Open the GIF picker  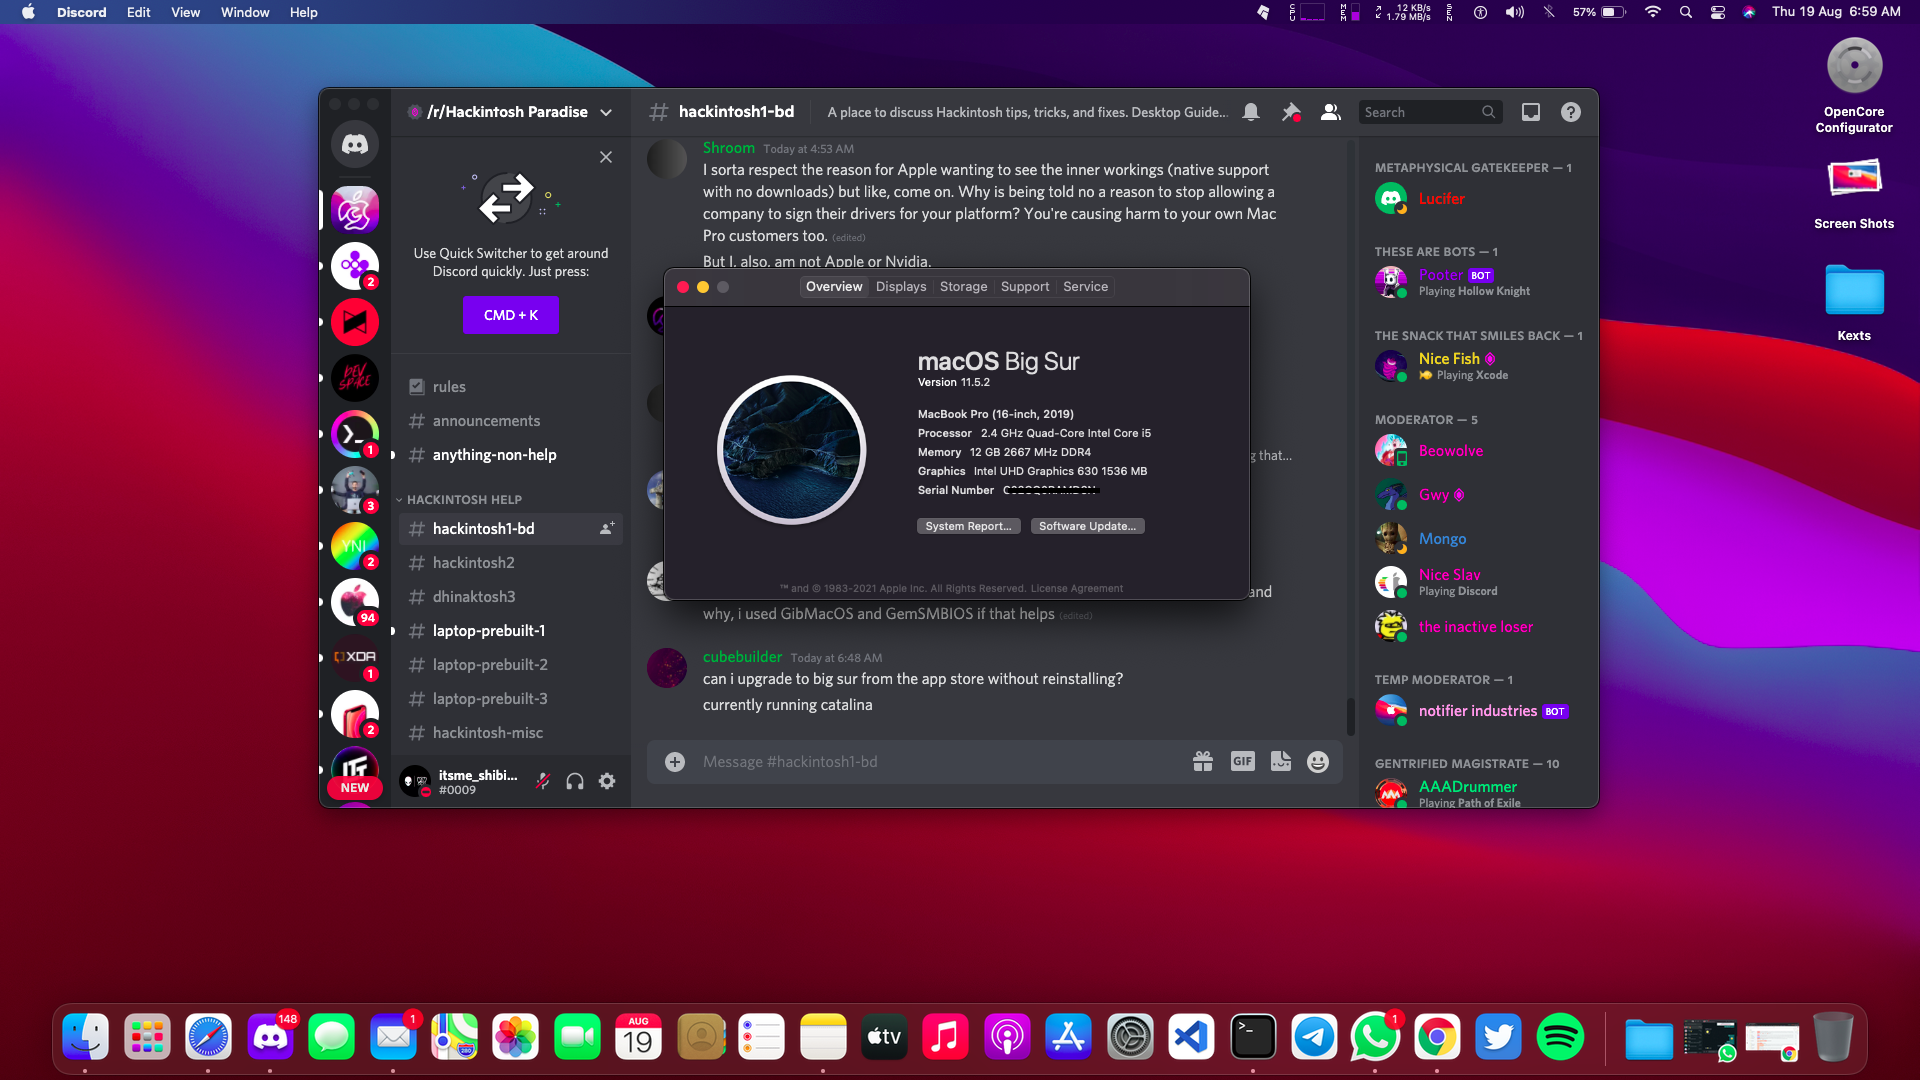tap(1242, 762)
